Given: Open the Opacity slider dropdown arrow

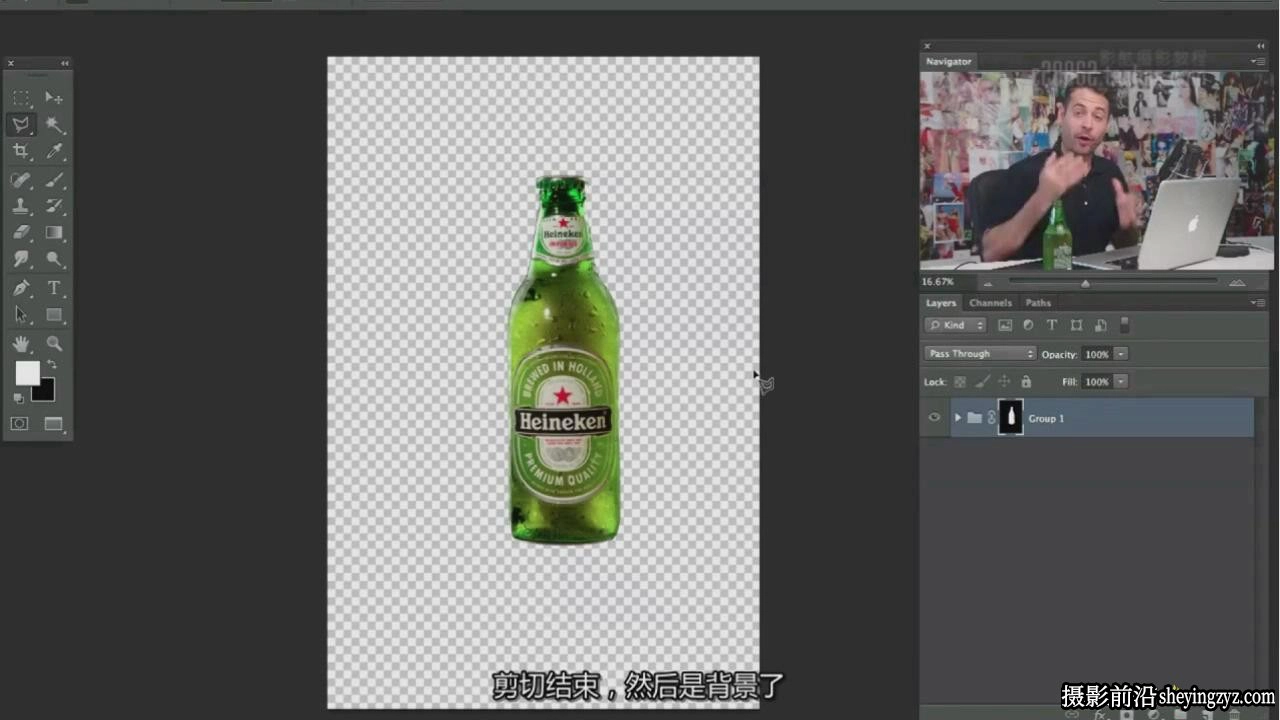Looking at the screenshot, I should (x=1121, y=354).
